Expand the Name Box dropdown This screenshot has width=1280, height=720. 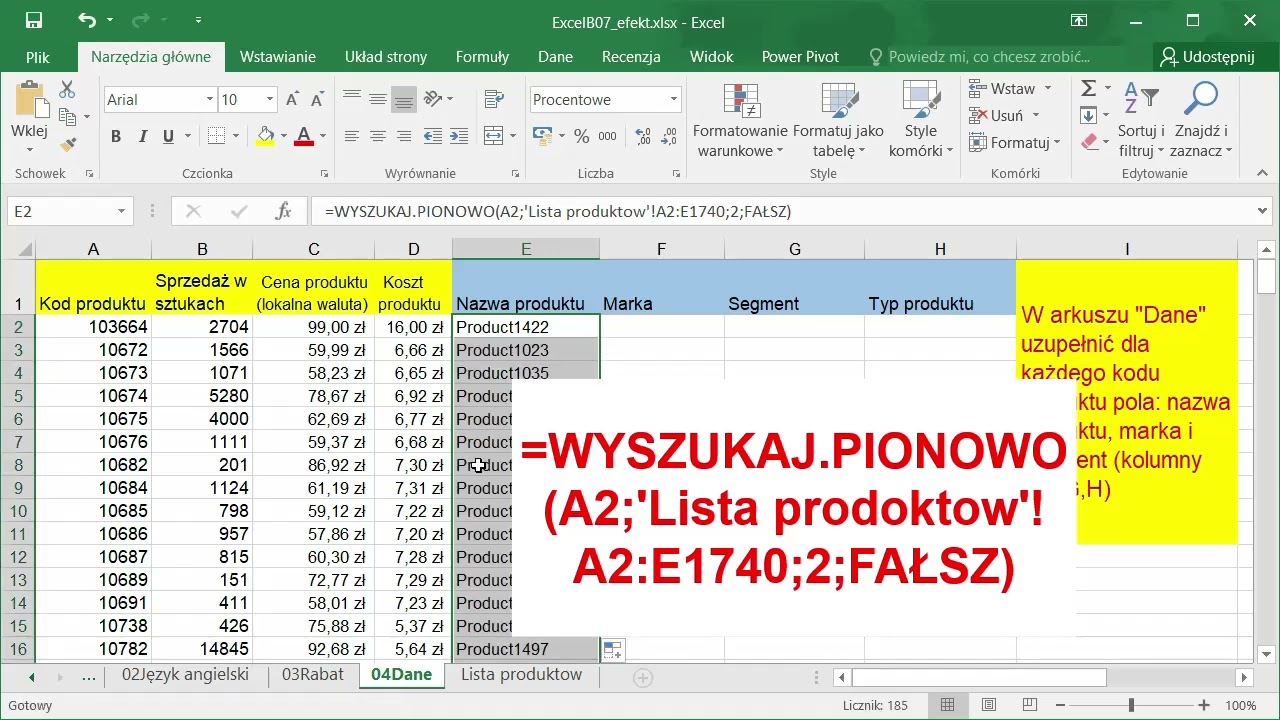click(x=121, y=211)
